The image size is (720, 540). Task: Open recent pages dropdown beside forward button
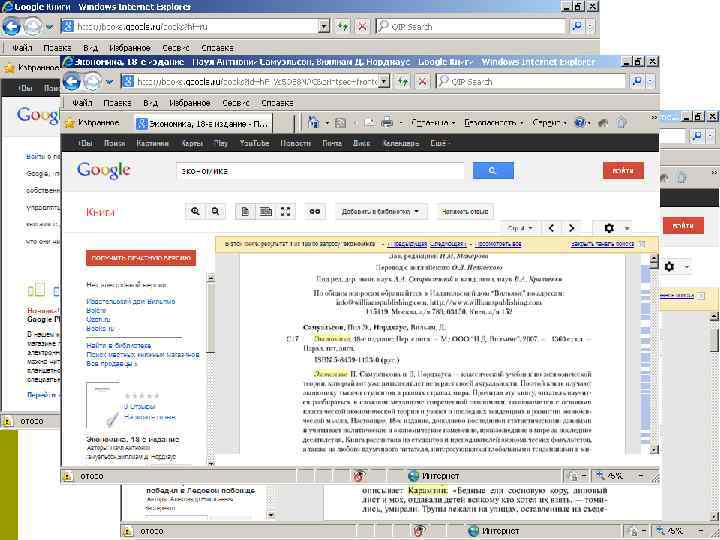[x=110, y=82]
